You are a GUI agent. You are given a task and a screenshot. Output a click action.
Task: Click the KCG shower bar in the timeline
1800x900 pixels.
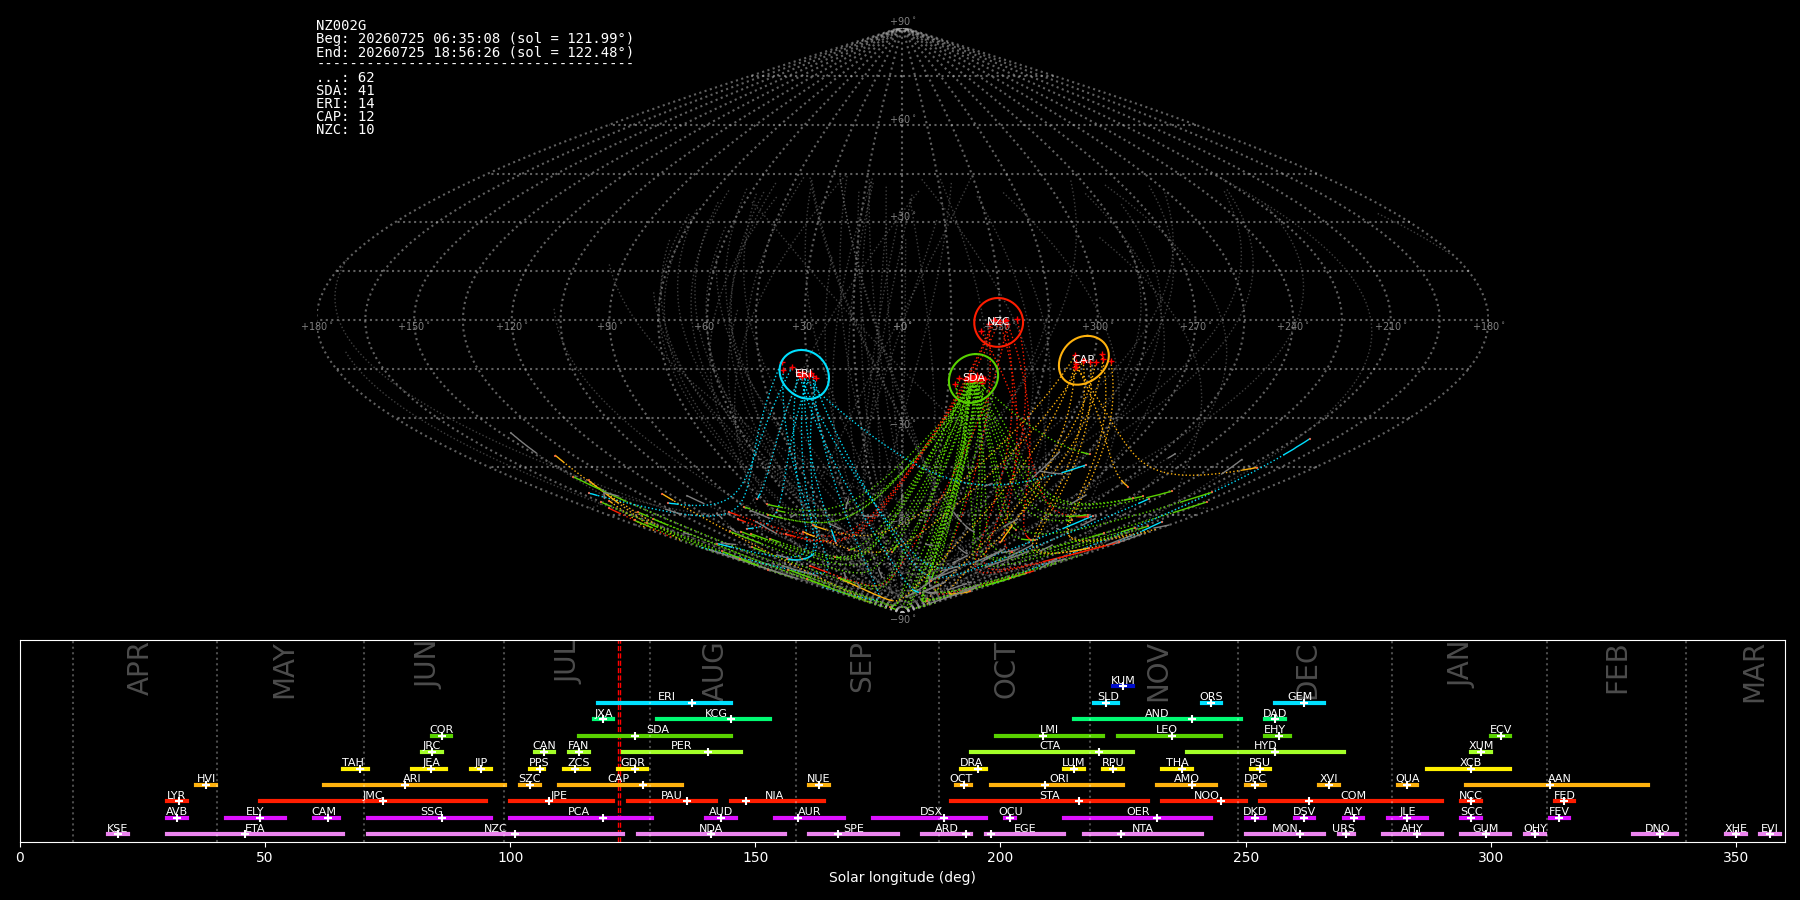713,719
